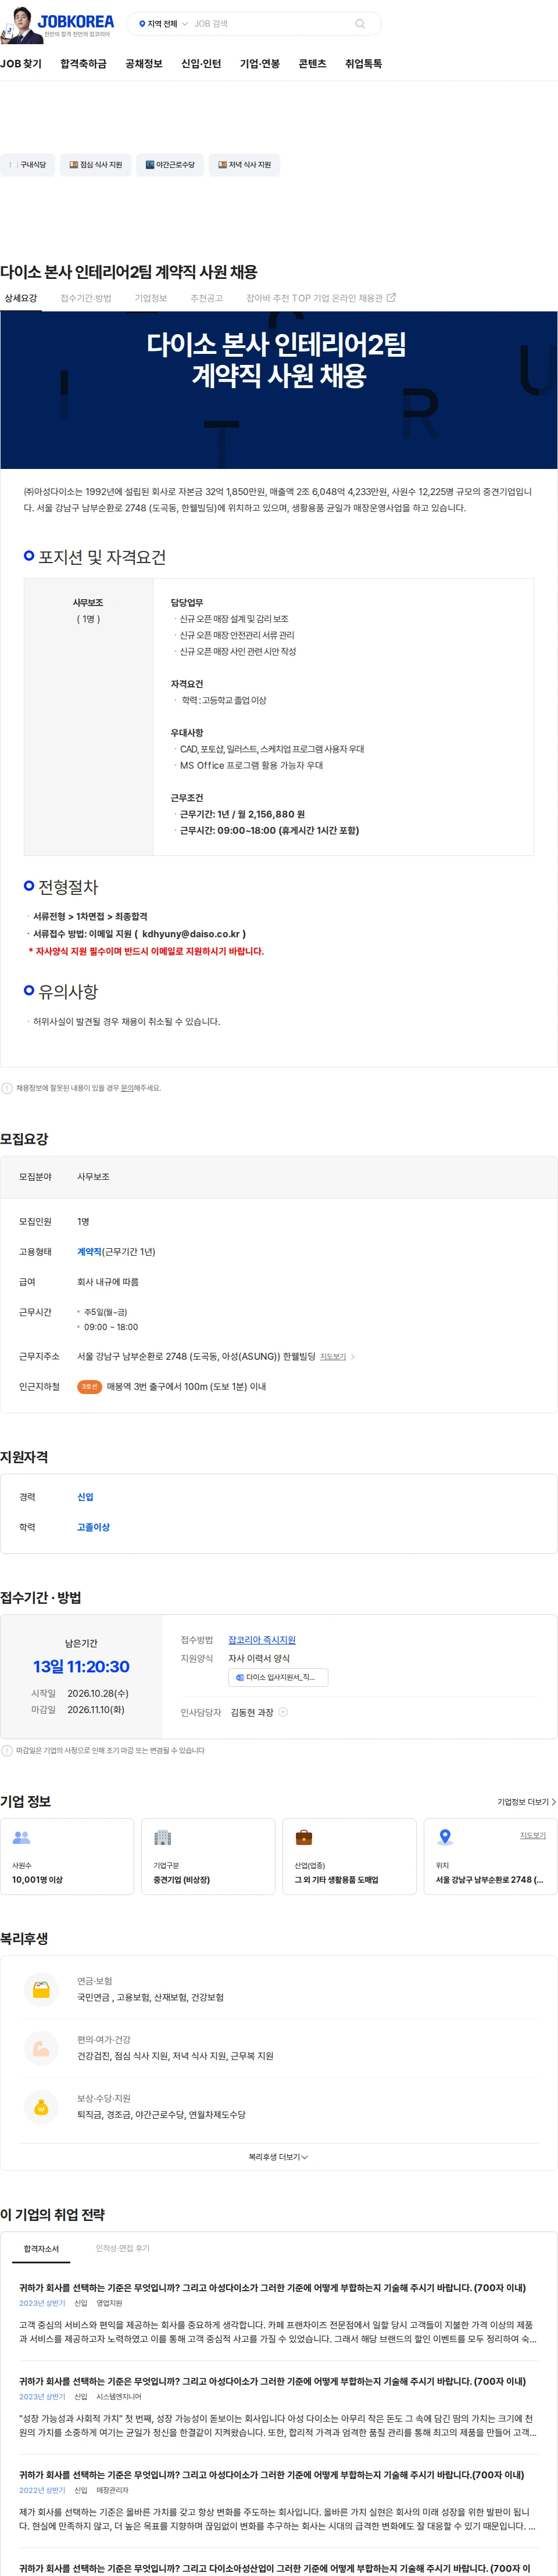Click the info icon beside 채용정보에 잘못된 내용

7,1088
